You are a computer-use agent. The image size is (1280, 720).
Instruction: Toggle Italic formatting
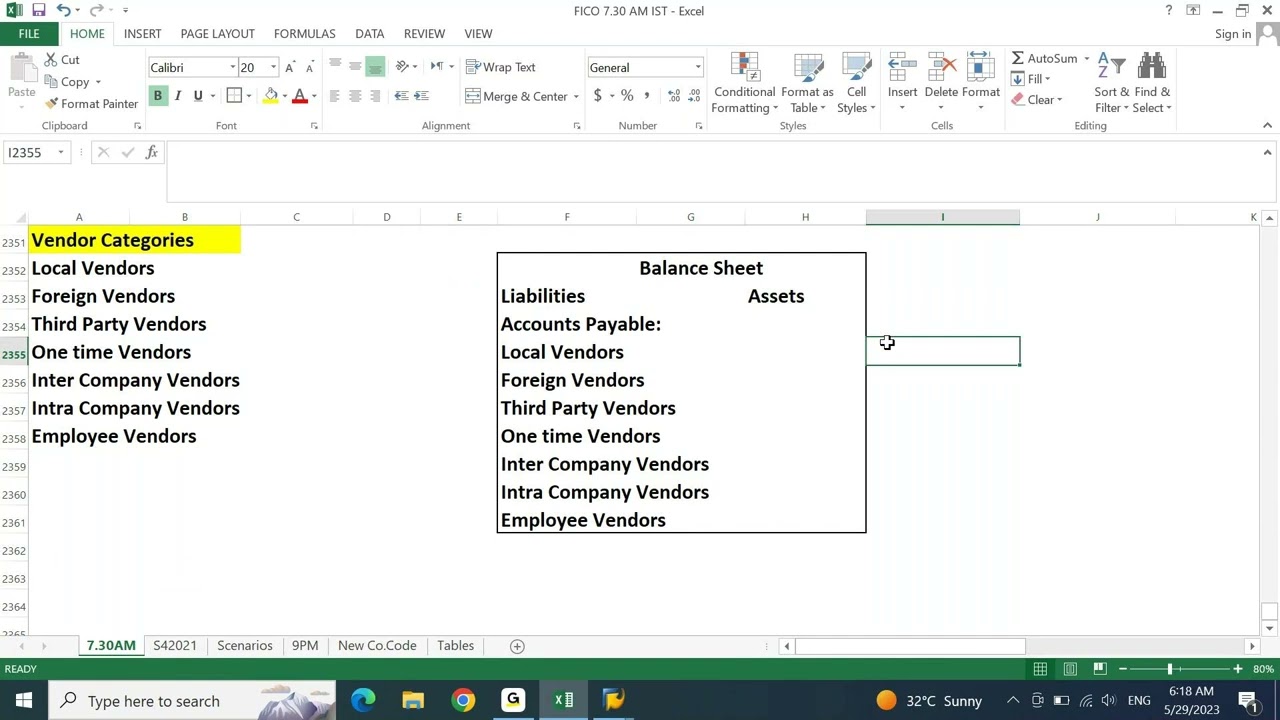177,96
